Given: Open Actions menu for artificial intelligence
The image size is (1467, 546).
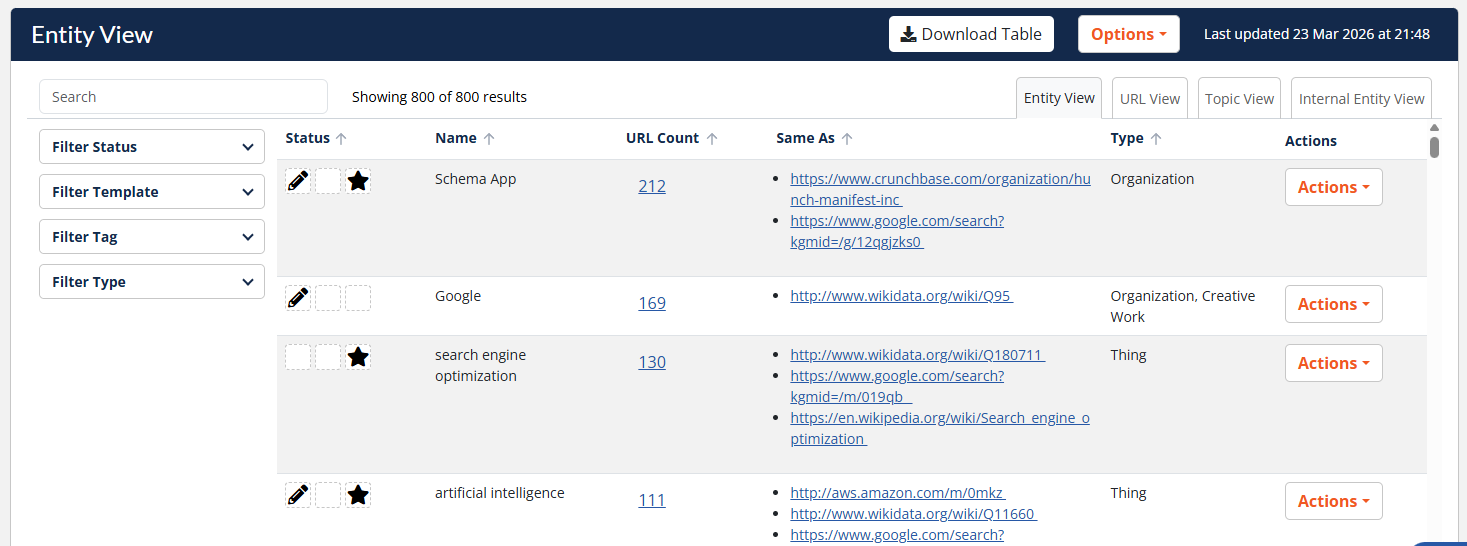Looking at the screenshot, I should (1334, 501).
